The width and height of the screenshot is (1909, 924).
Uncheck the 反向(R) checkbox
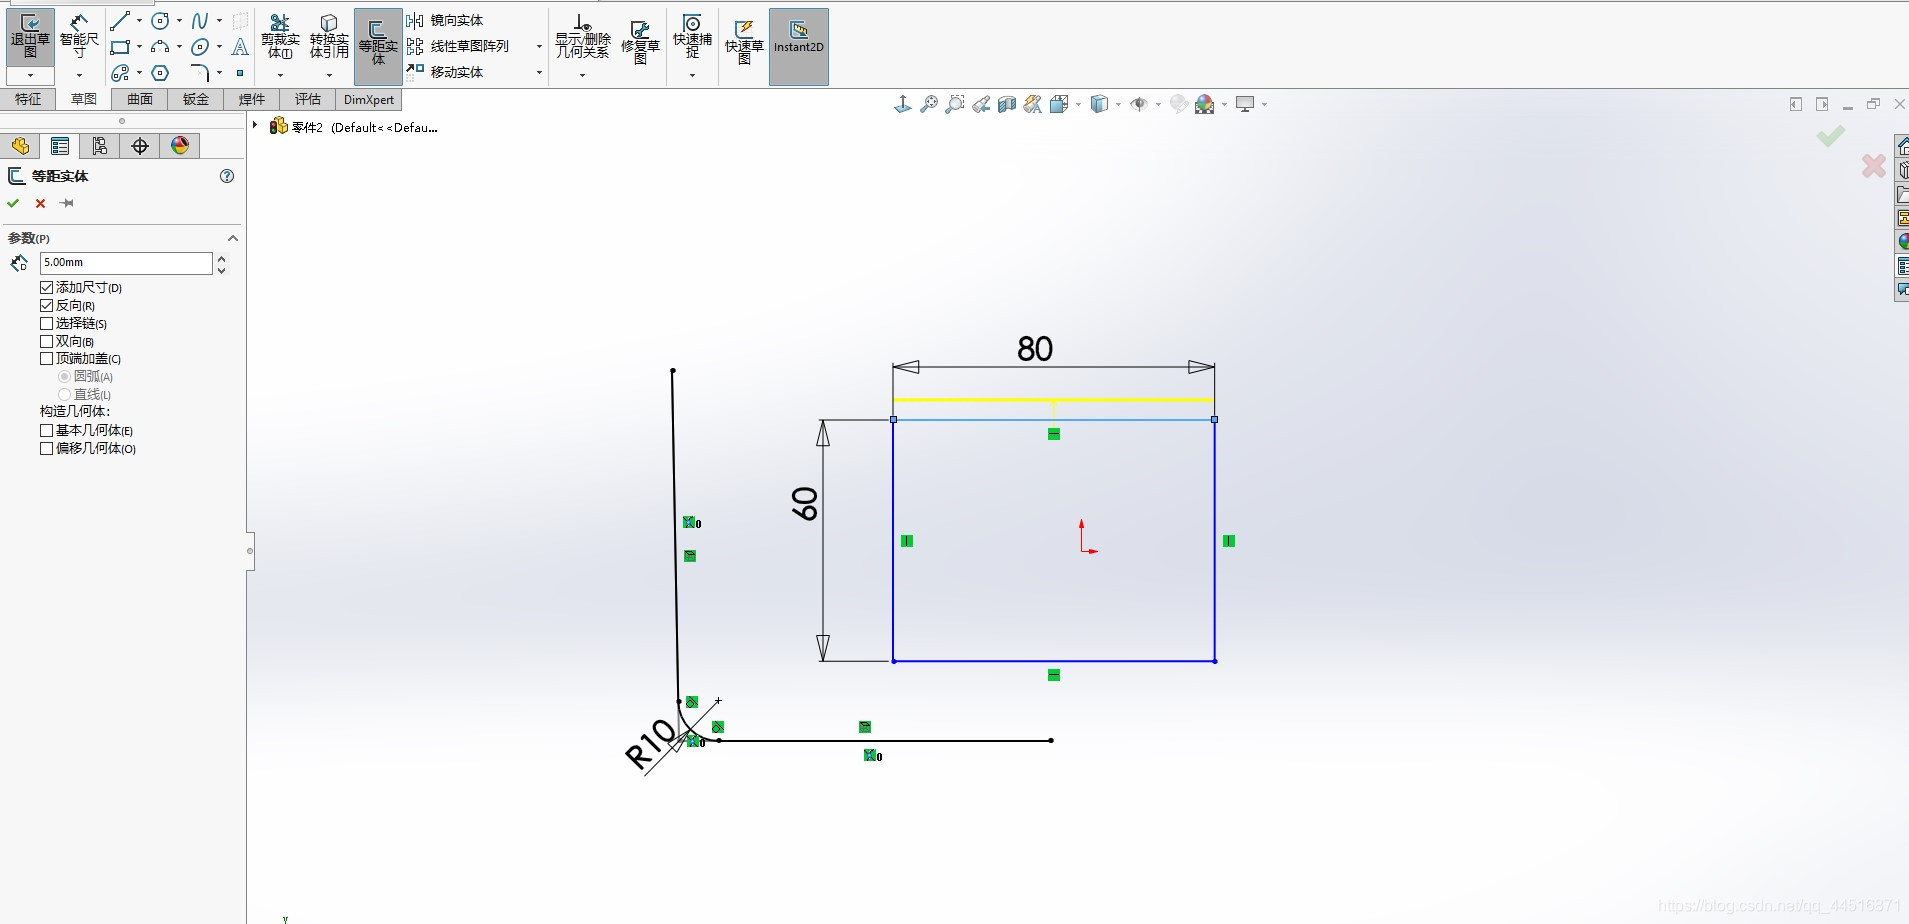[46, 305]
